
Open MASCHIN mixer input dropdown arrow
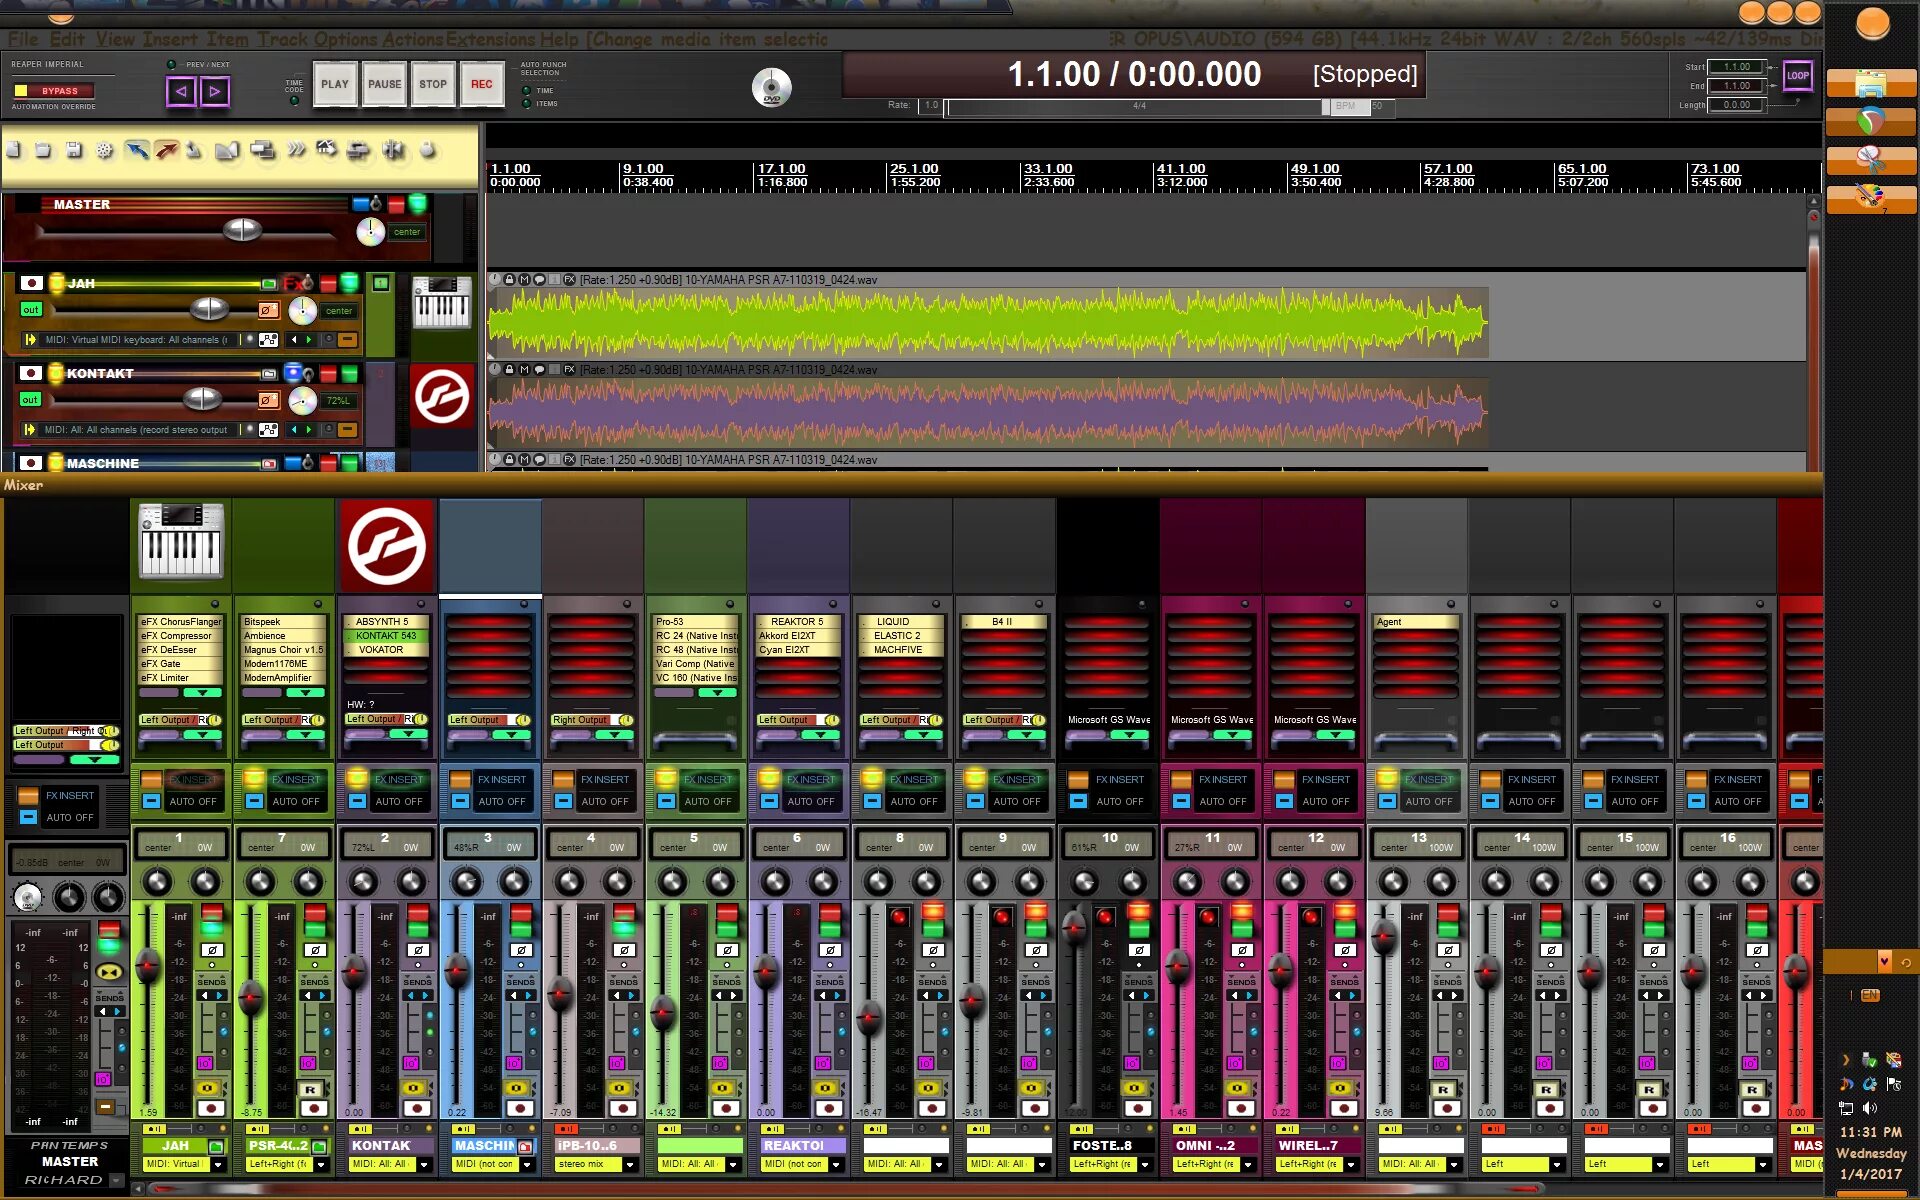click(527, 1165)
